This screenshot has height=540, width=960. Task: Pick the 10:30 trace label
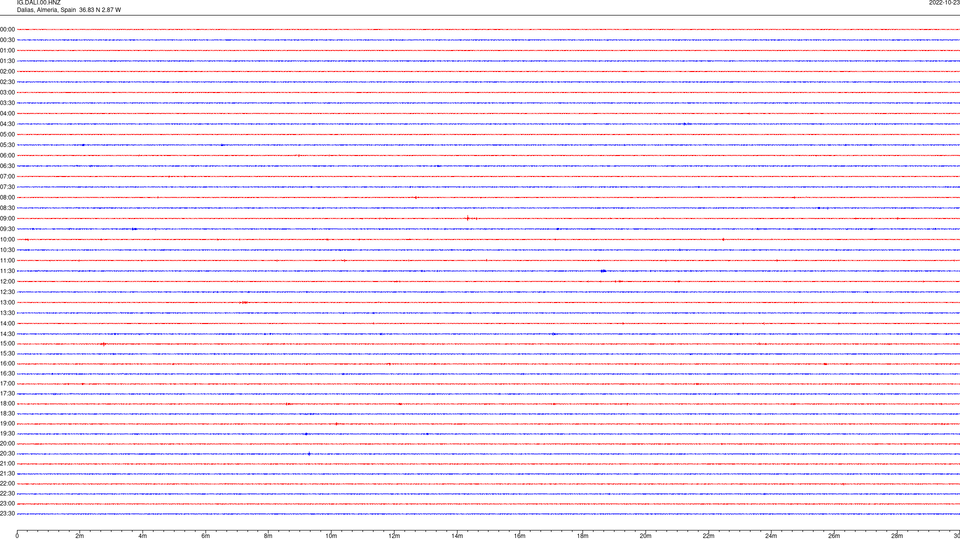[x=7, y=250]
